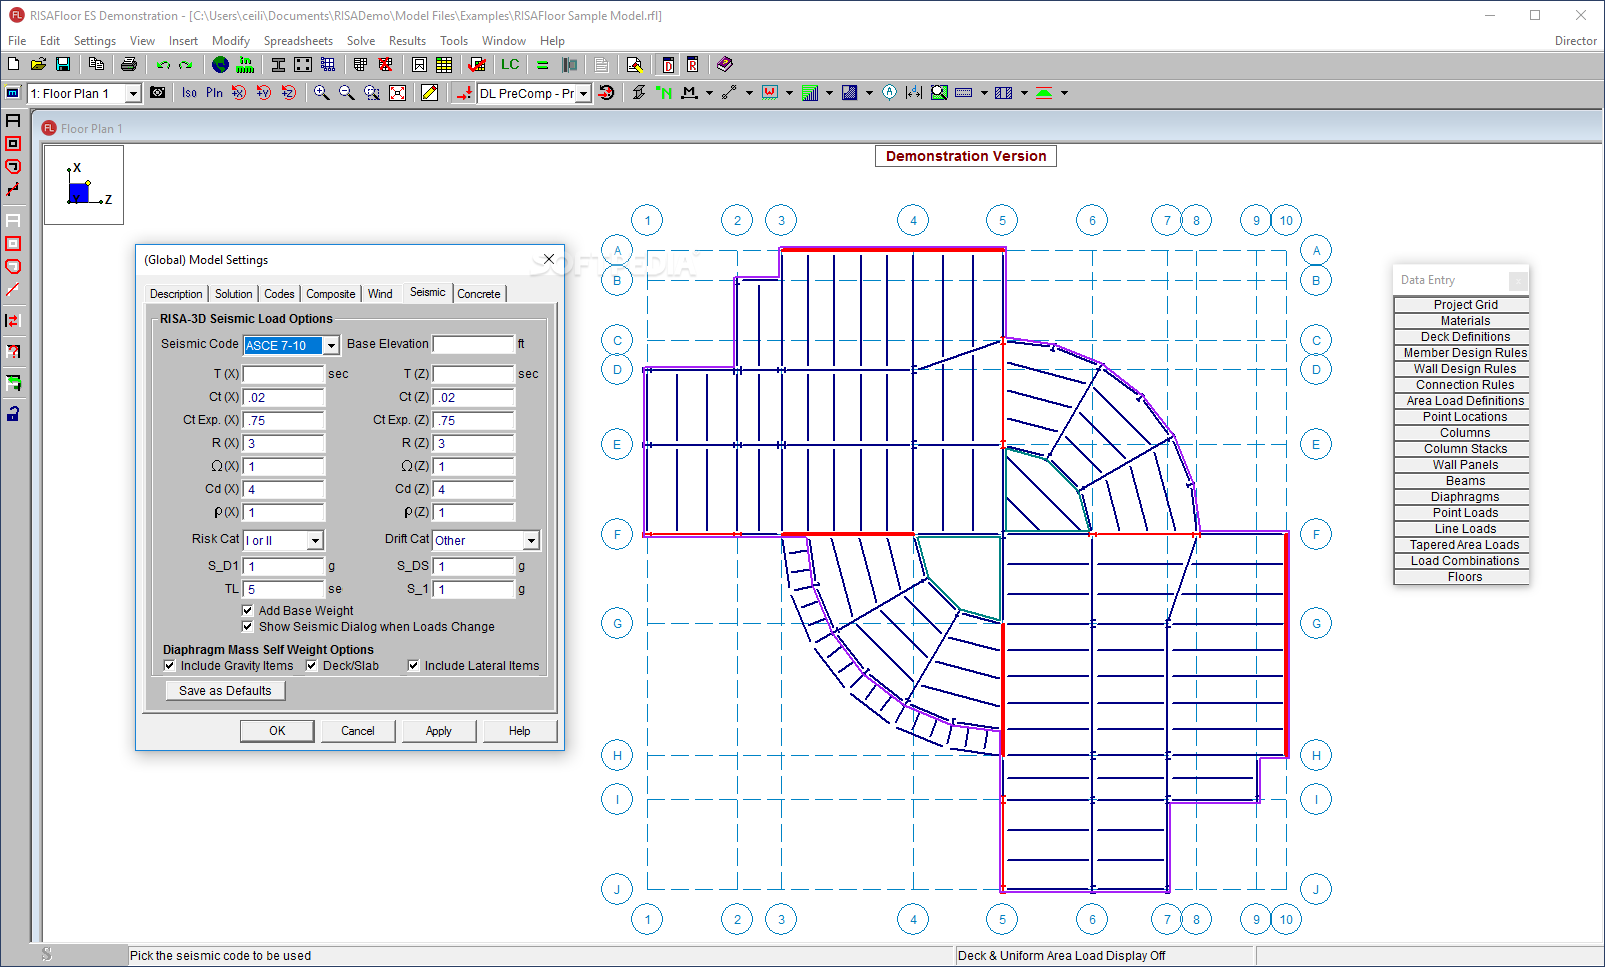
Task: Open the Spreadsheets menu
Action: [298, 41]
